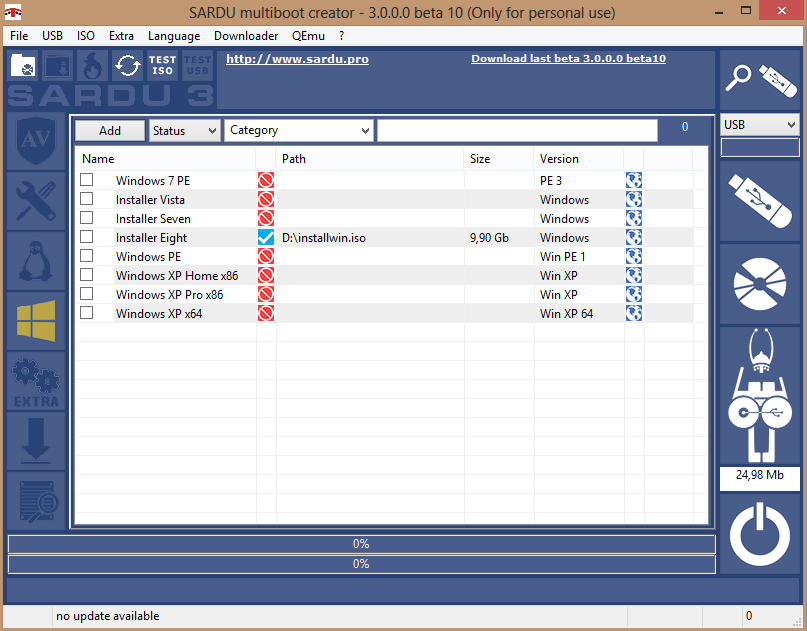Click the SARDU mascot robot icon
Viewport: 807px width, 631px height.
point(760,395)
